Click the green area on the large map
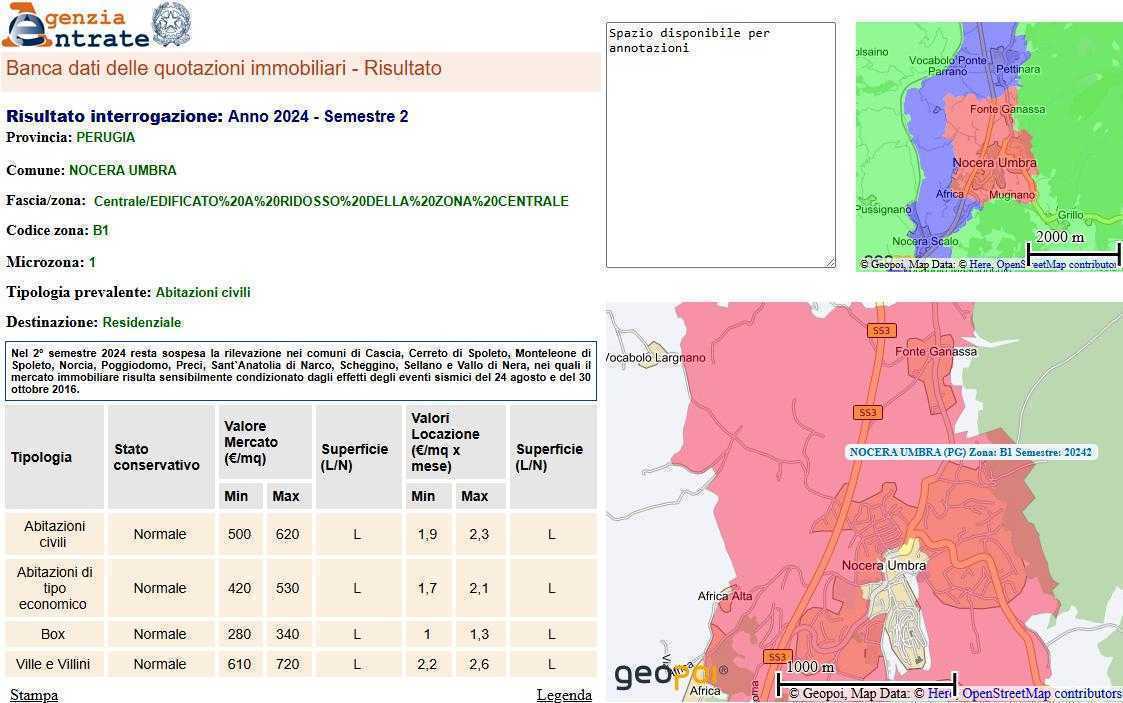Viewport: 1123px width, 703px height. [1070, 400]
